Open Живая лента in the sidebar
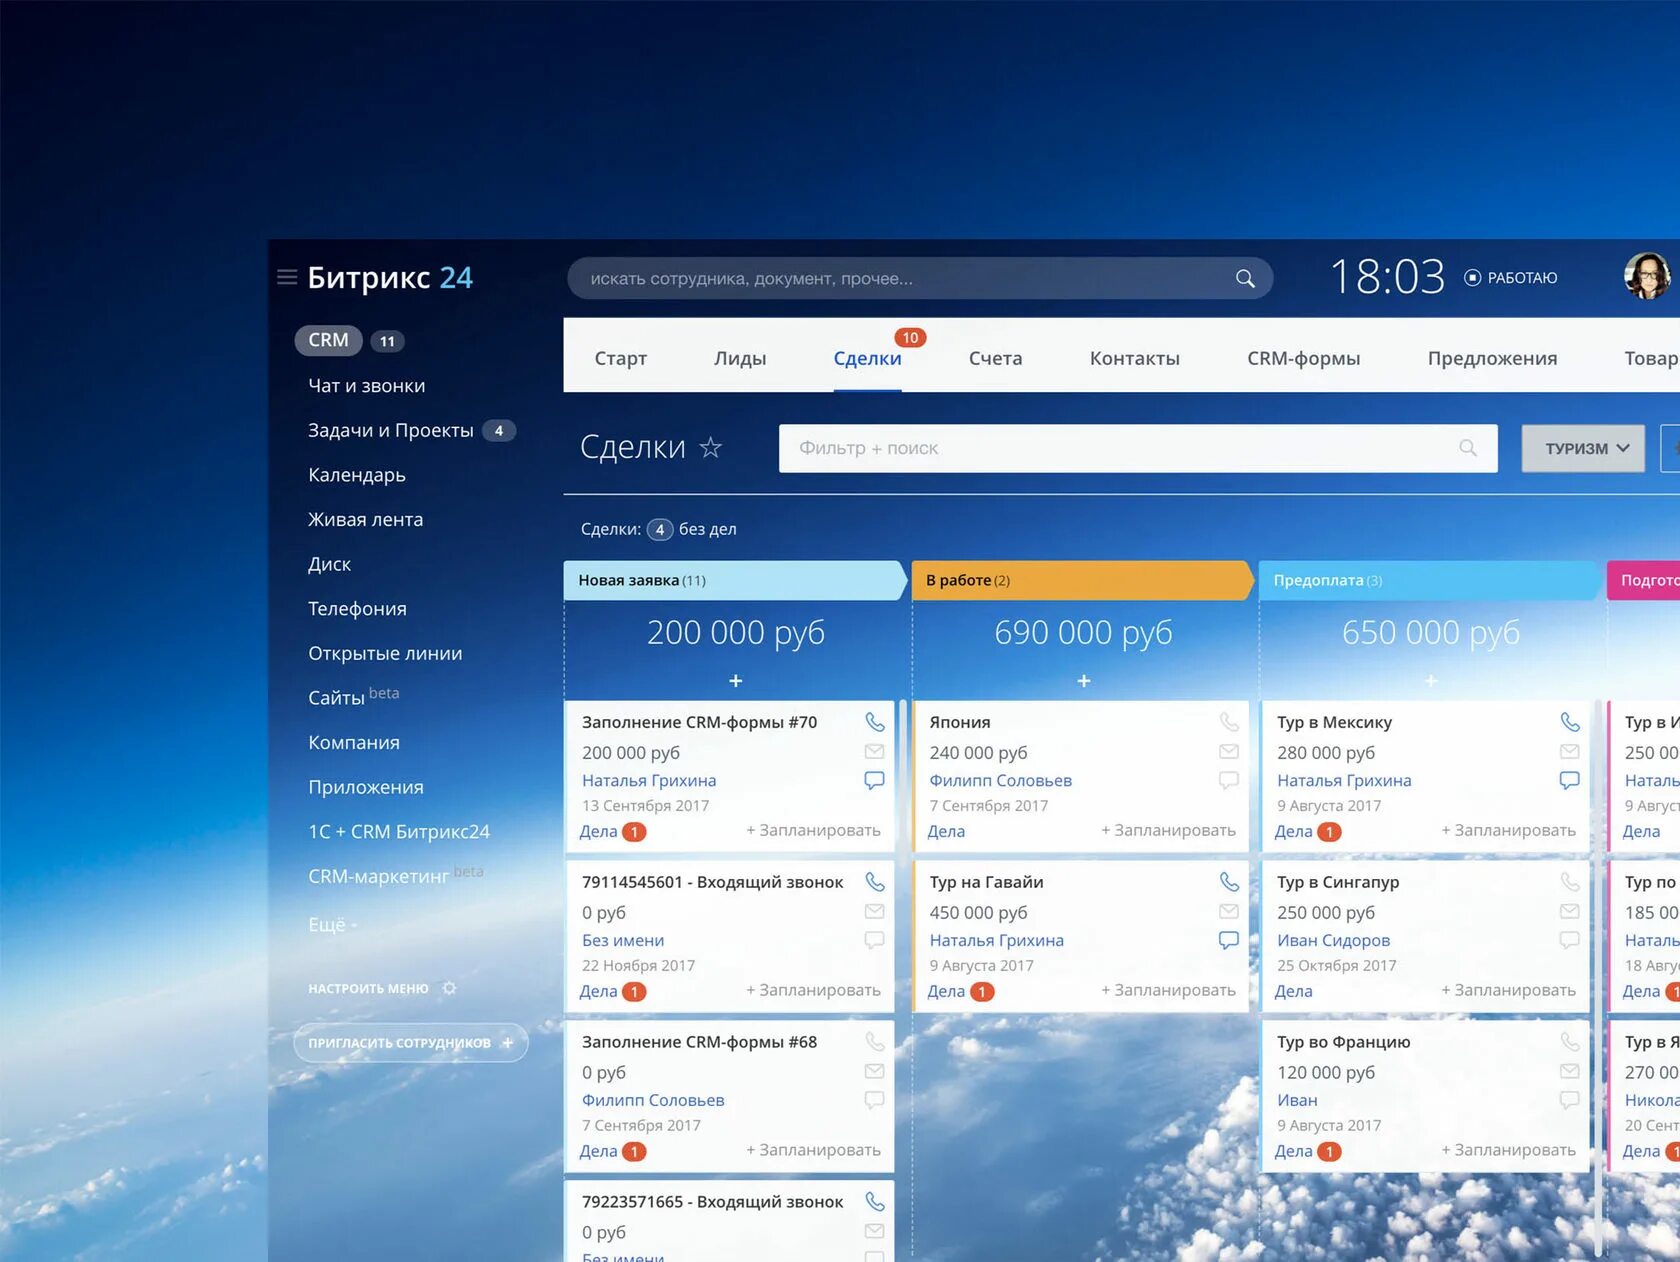Image resolution: width=1680 pixels, height=1262 pixels. 365,520
